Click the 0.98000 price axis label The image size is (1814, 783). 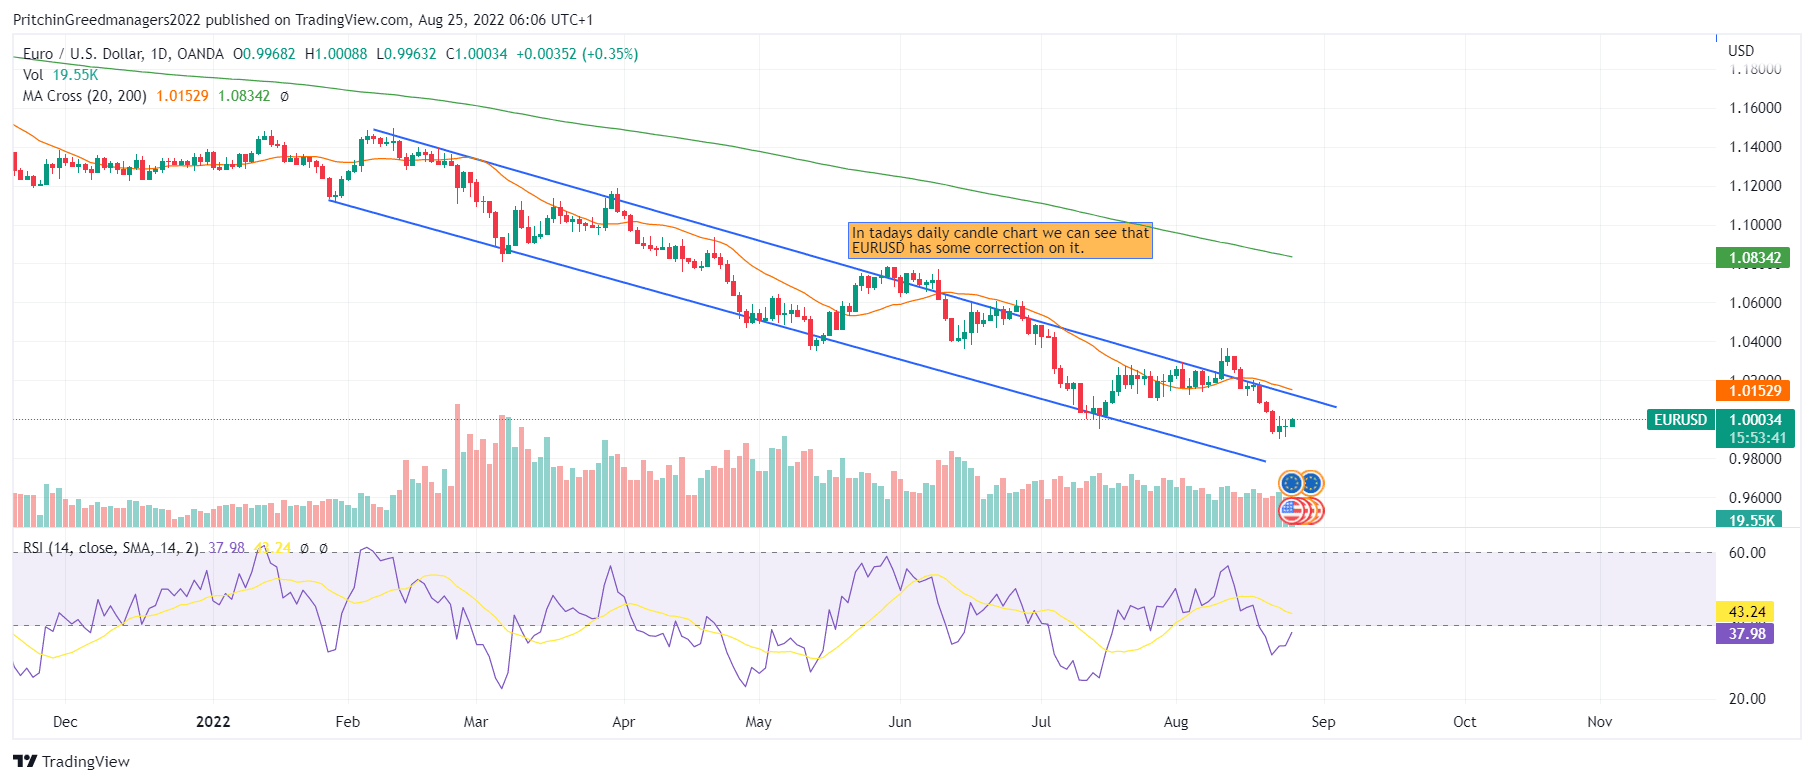point(1755,459)
